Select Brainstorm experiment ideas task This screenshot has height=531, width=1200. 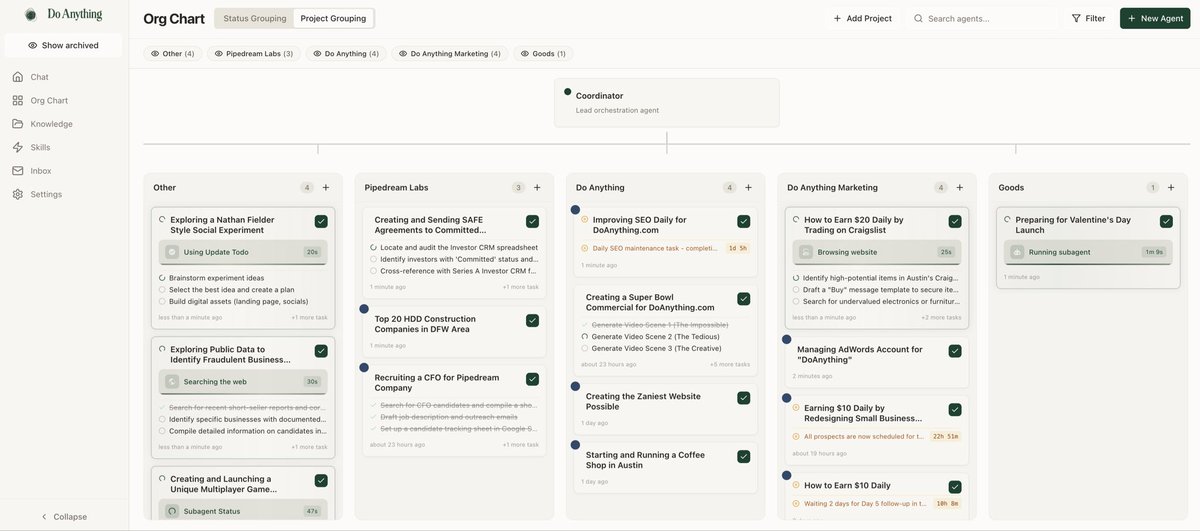216,278
